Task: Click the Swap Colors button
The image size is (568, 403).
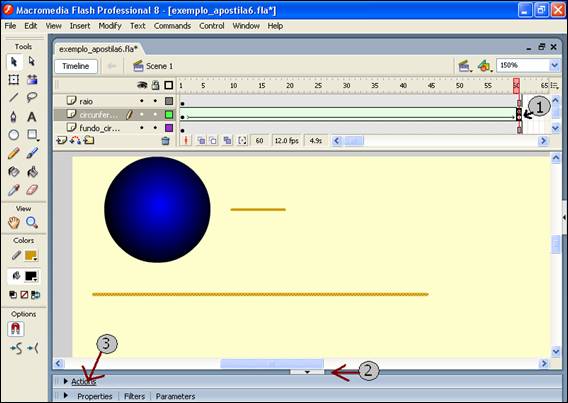Action: 36,295
